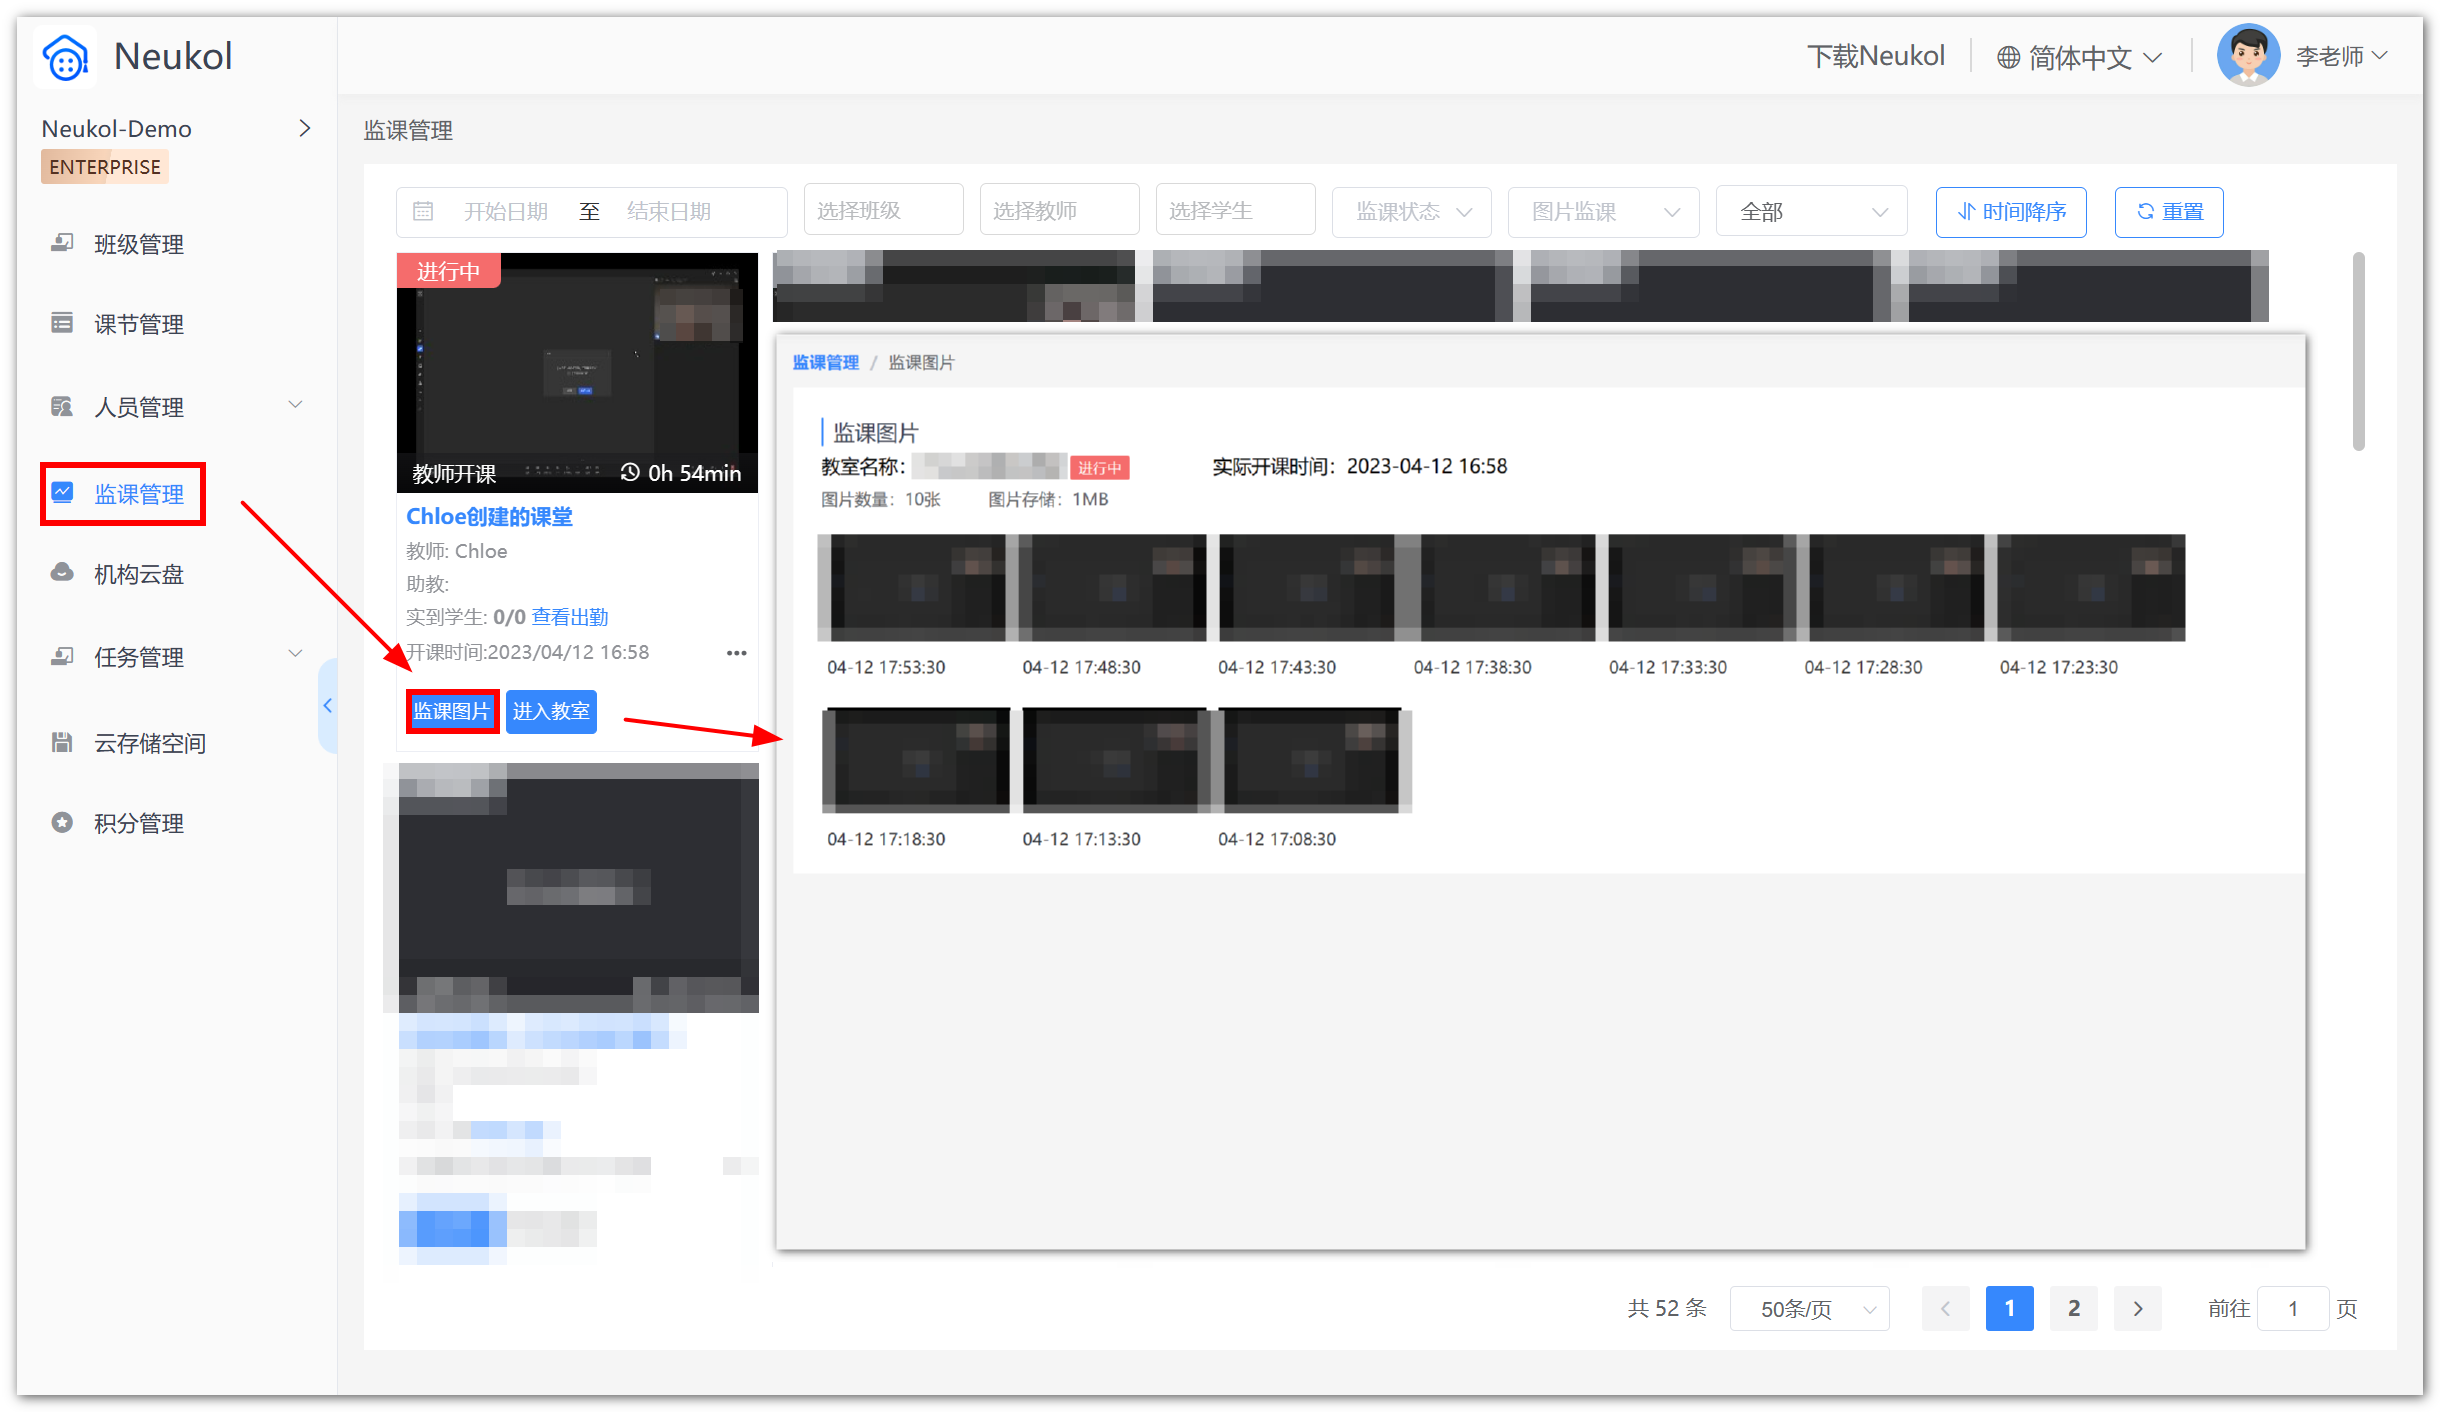2440x1412 pixels.
Task: Click 监课管理 in the breadcrumb
Action: [x=825, y=362]
